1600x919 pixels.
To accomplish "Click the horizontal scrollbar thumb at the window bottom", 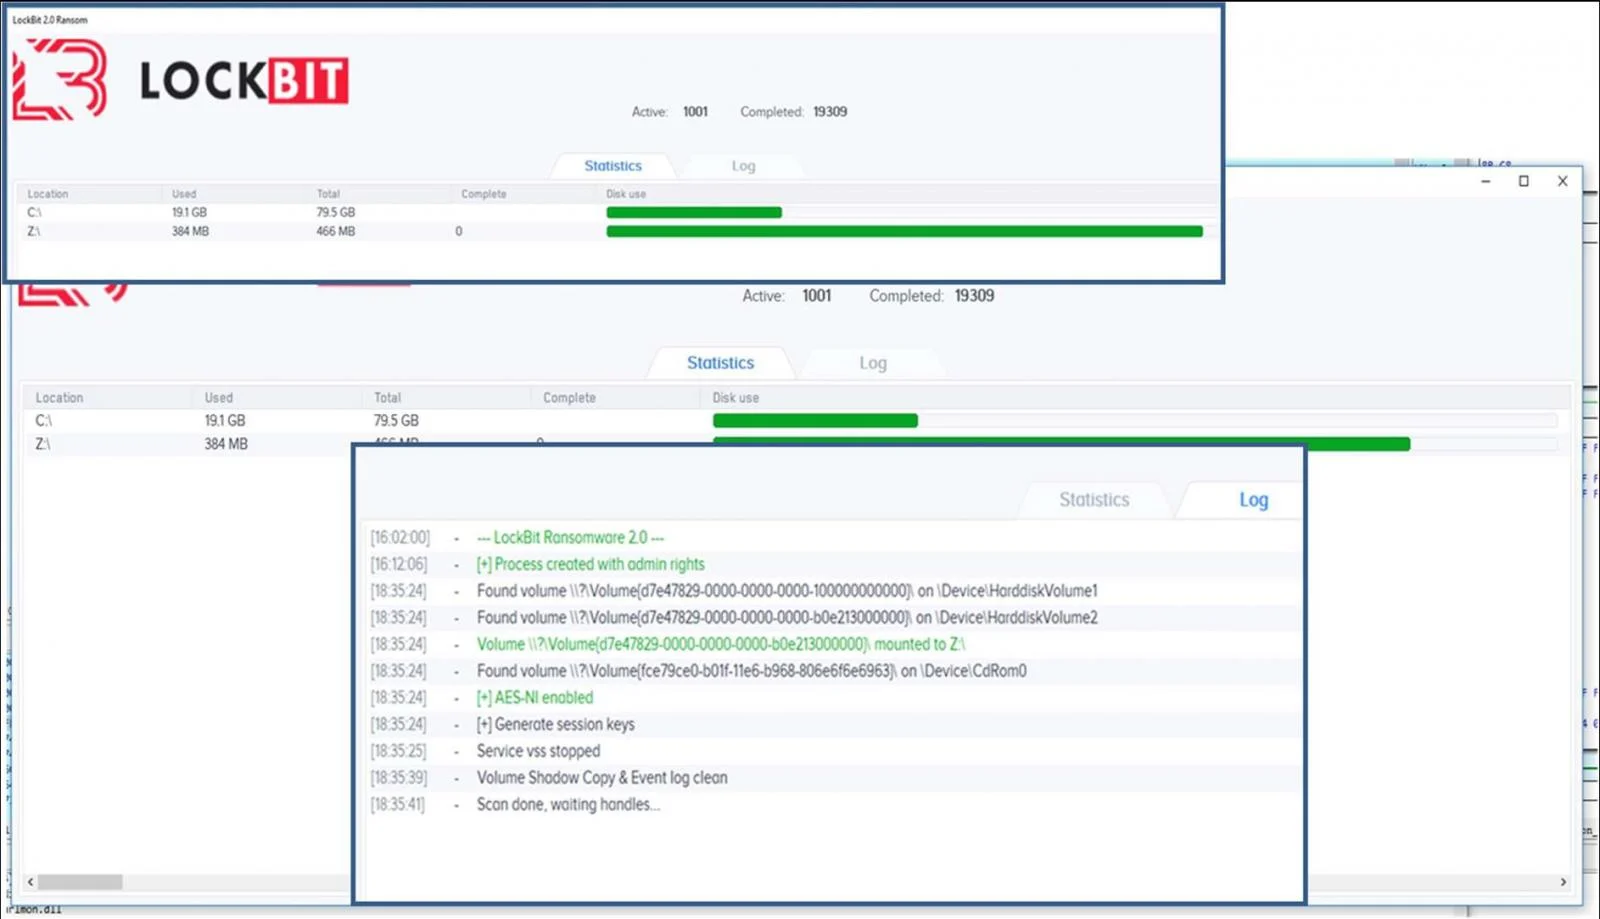I will click(80, 882).
